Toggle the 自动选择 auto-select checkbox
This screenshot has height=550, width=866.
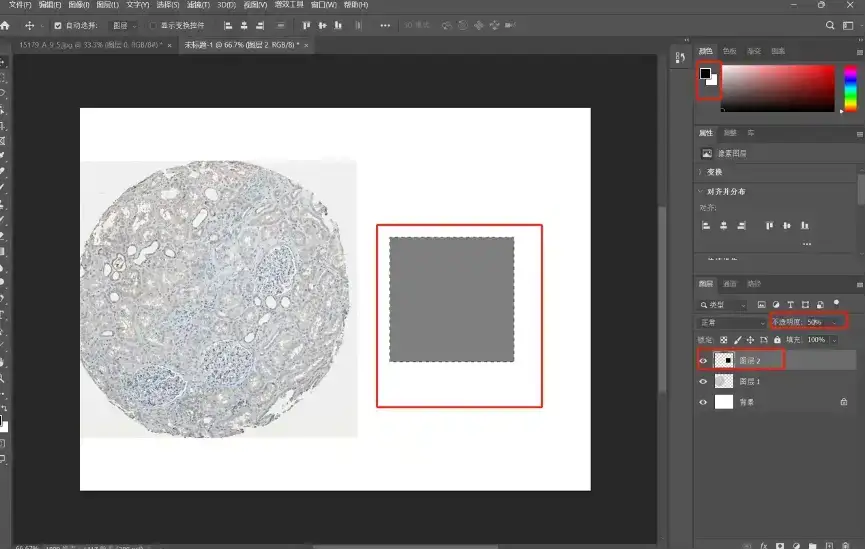click(x=57, y=25)
